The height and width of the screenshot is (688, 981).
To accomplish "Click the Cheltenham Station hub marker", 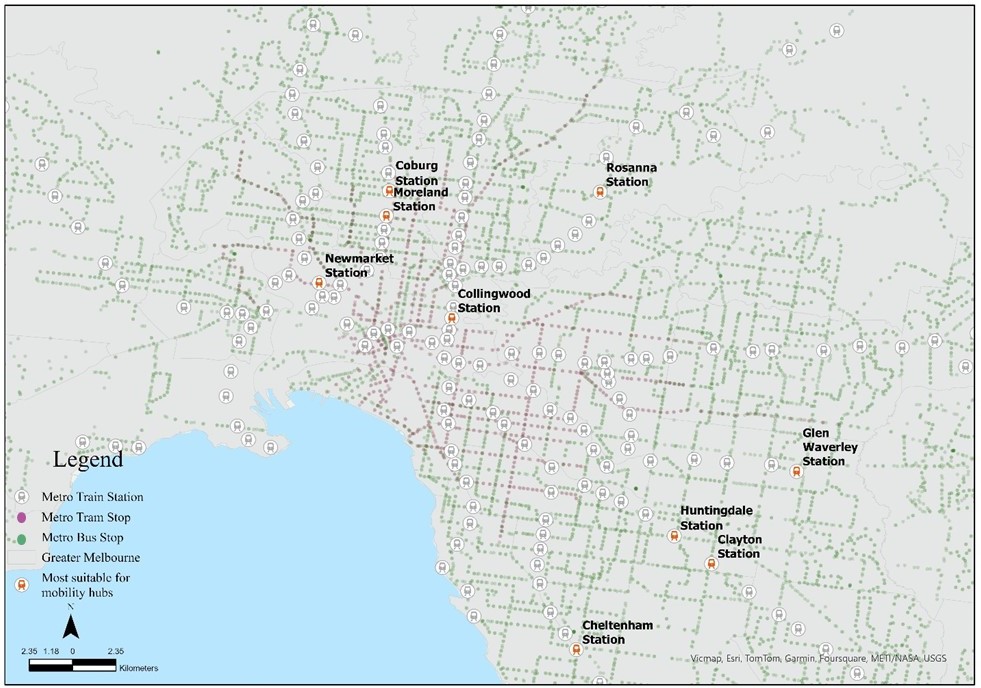I will pos(577,648).
